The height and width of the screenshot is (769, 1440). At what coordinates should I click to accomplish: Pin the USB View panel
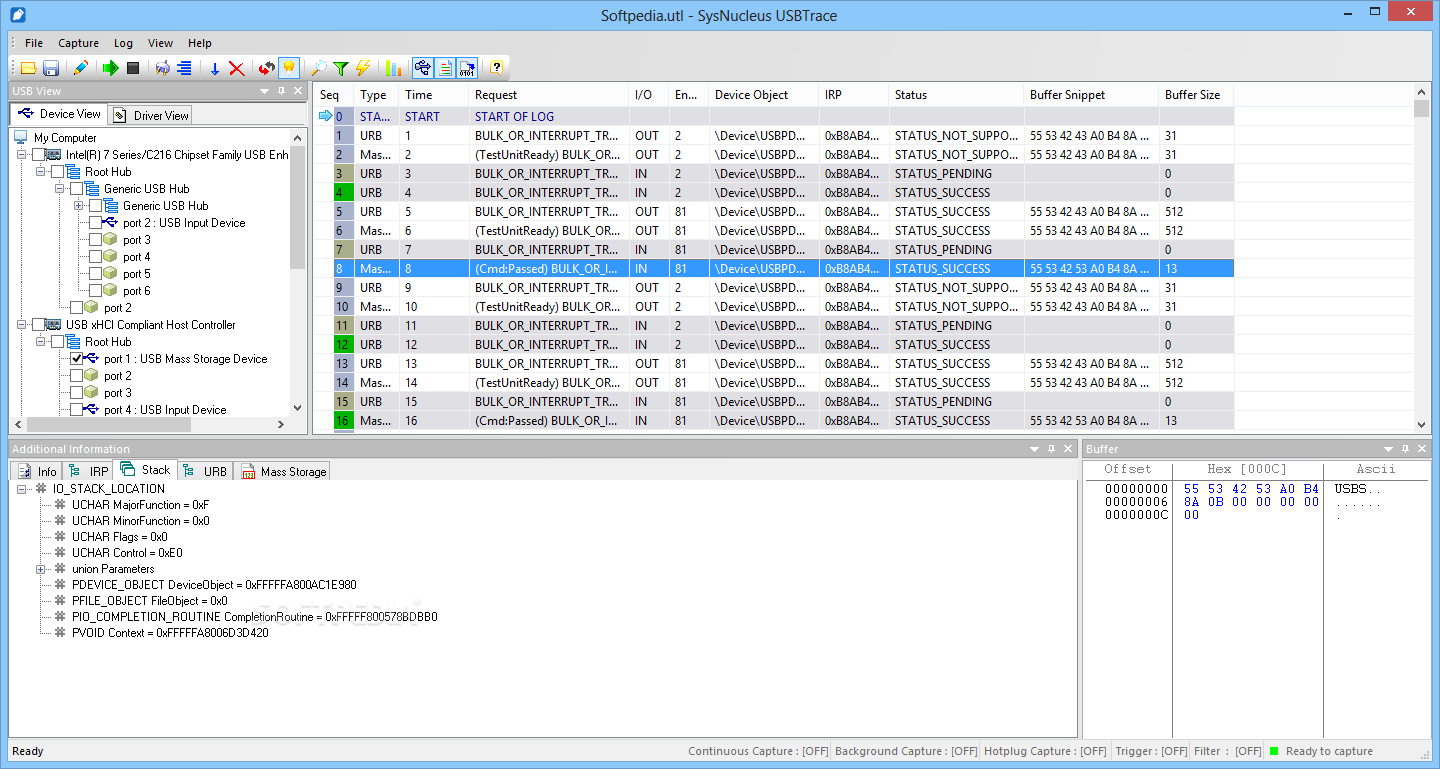[x=281, y=91]
